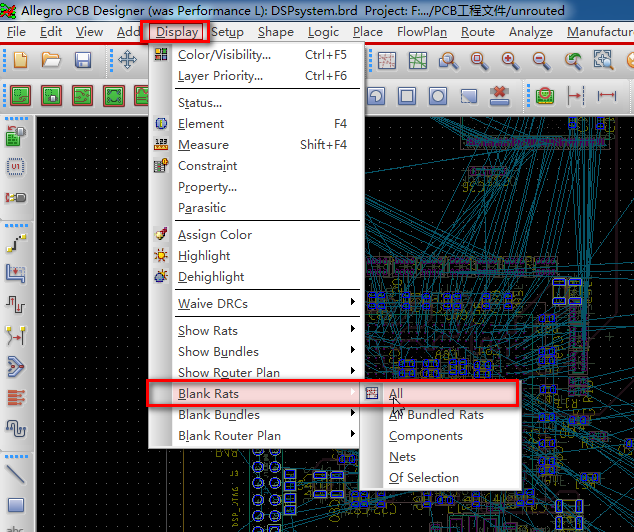Click the Place Manual component icon

(x=16, y=135)
